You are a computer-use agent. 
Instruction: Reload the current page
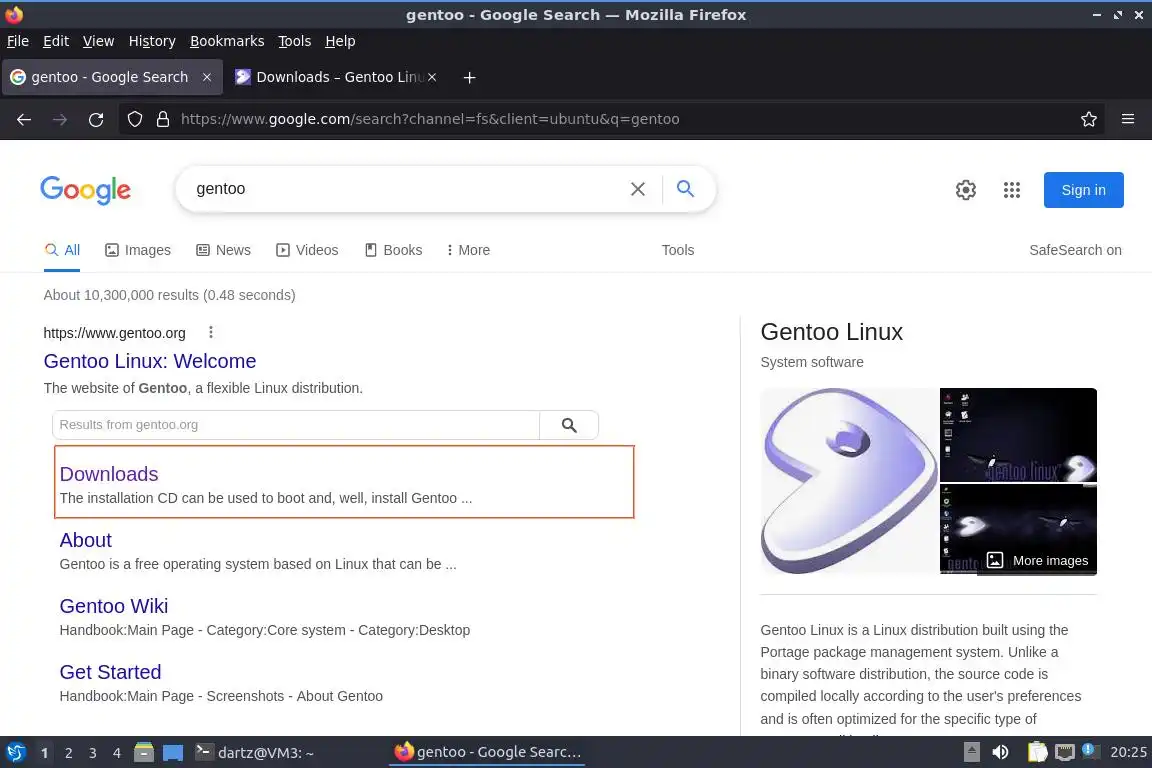point(96,119)
